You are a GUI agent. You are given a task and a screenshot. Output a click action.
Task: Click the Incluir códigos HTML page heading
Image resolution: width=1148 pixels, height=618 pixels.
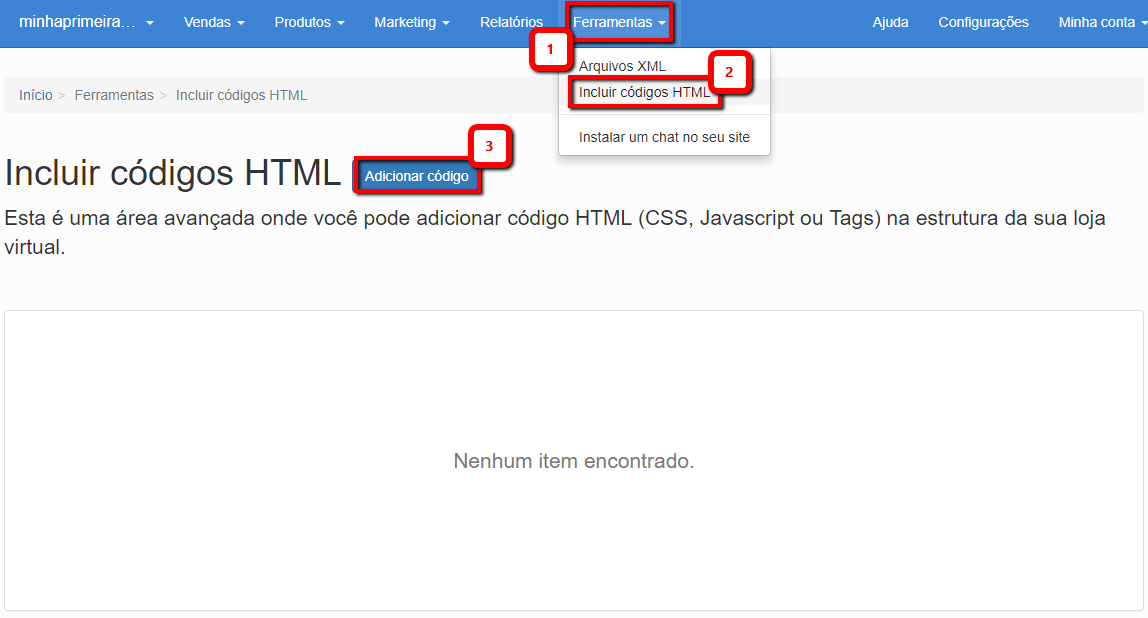coord(173,174)
